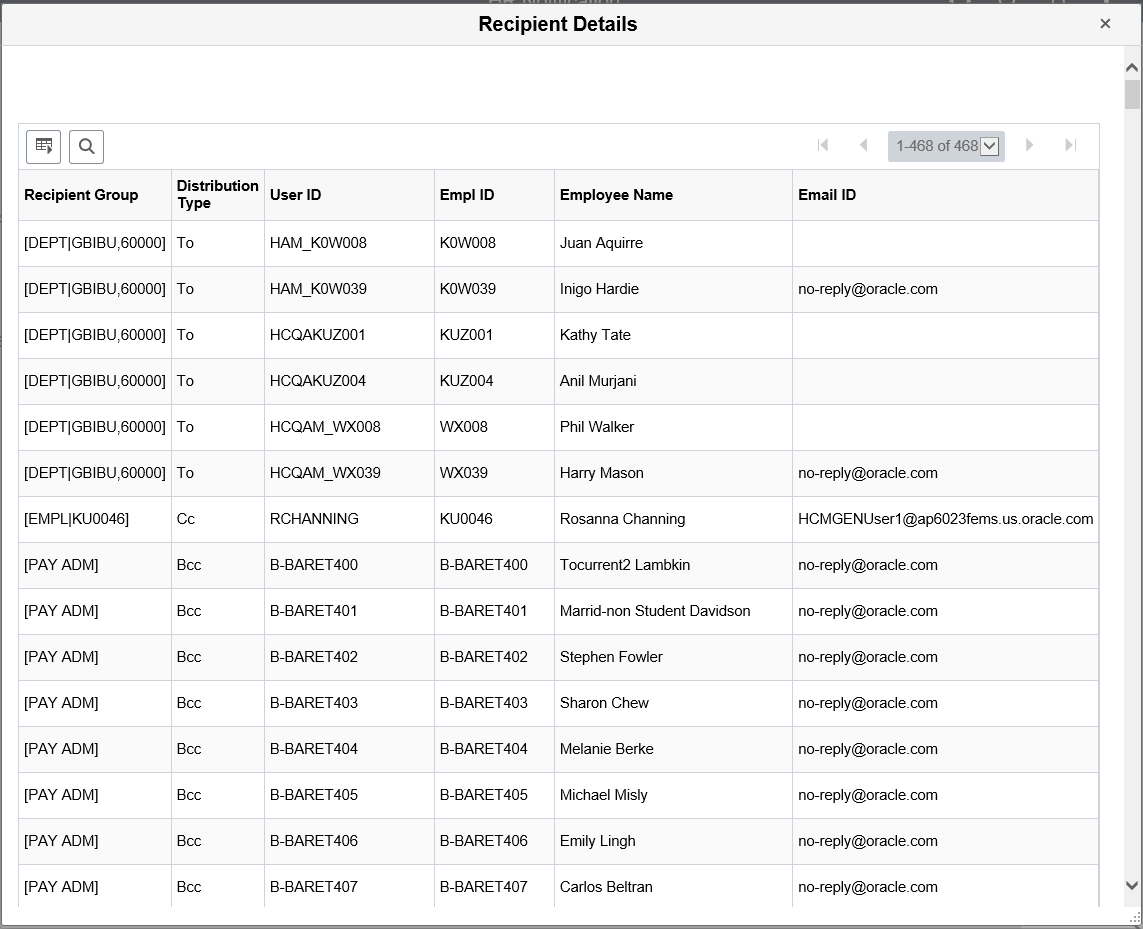This screenshot has height=929, width=1143.
Task: Select employee name Michael Misly
Action: 604,794
